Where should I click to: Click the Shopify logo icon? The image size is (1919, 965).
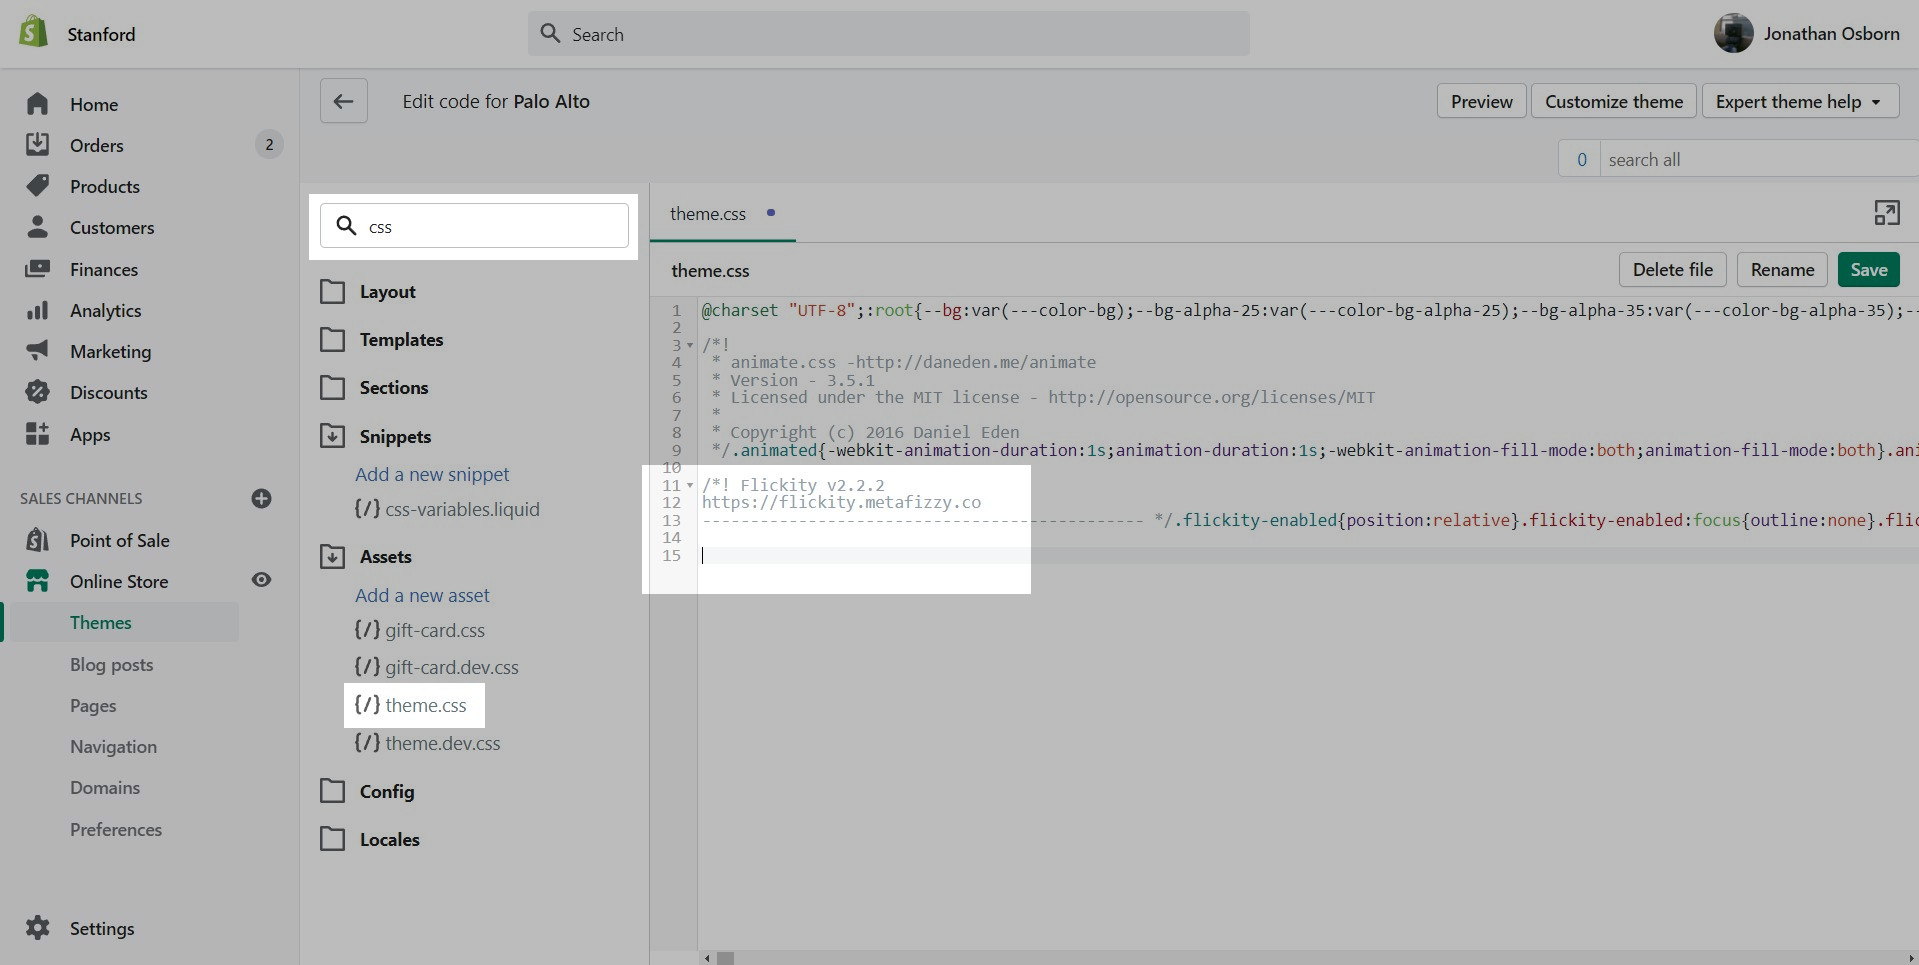click(34, 33)
